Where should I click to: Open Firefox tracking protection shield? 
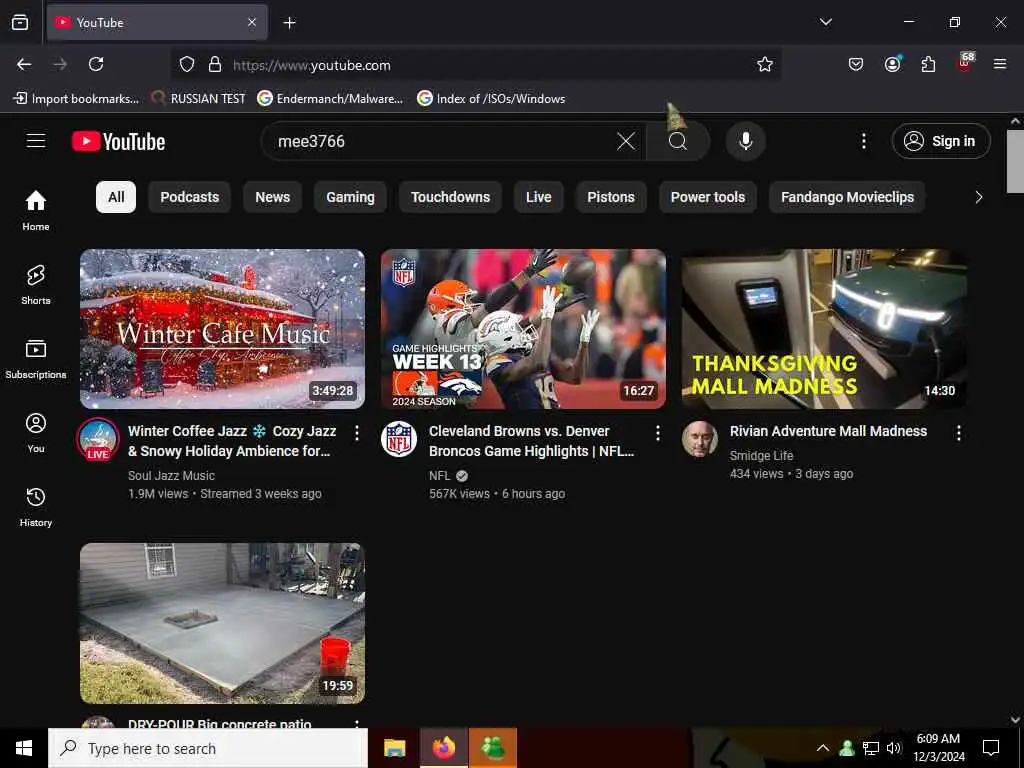(x=187, y=64)
